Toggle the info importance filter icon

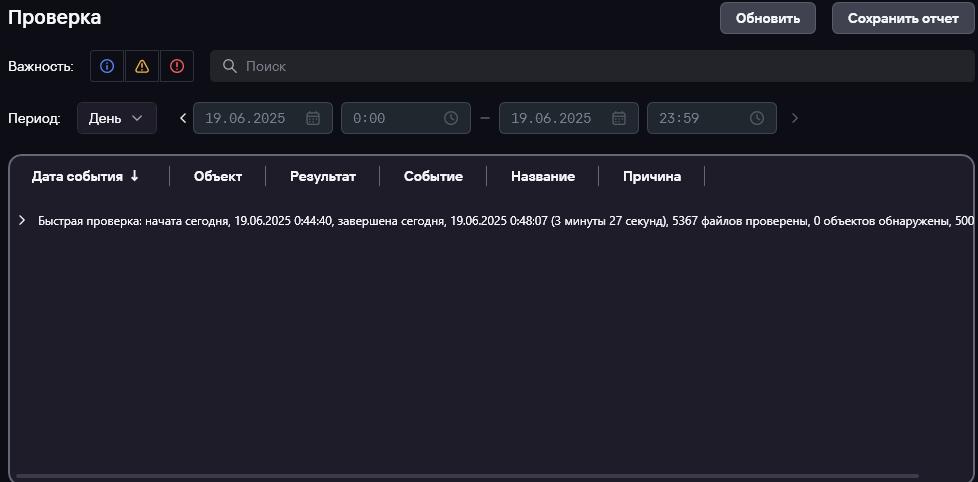click(x=107, y=66)
